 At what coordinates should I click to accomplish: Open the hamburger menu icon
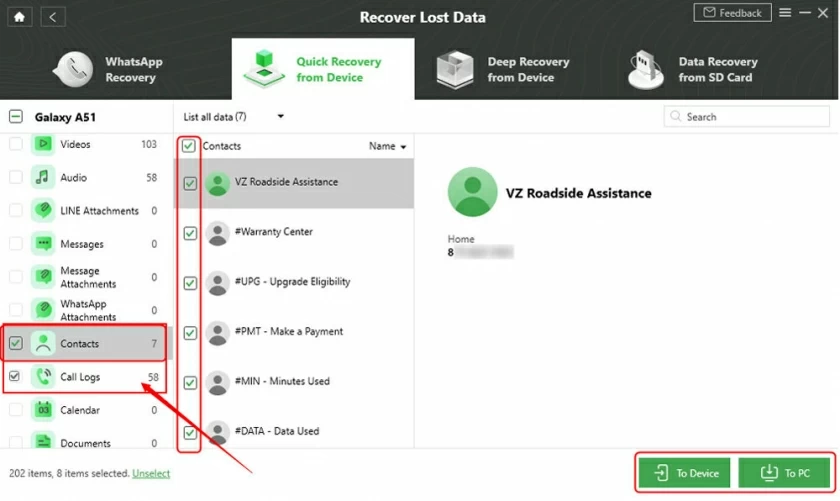pyautogui.click(x=784, y=14)
